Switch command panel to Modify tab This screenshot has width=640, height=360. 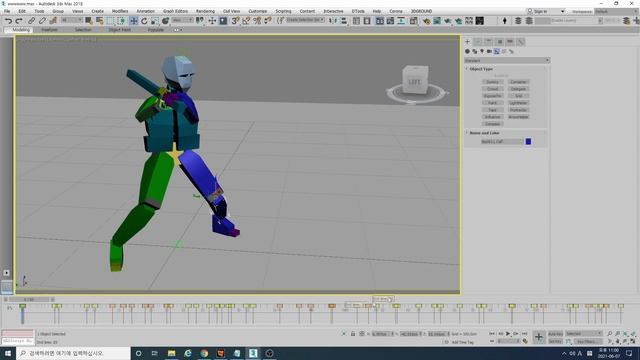tap(478, 42)
